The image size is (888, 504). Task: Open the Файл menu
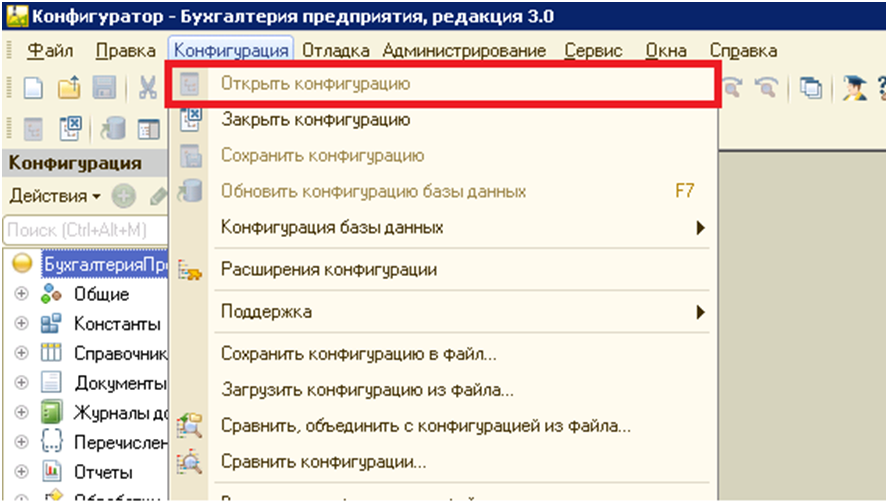(50, 50)
